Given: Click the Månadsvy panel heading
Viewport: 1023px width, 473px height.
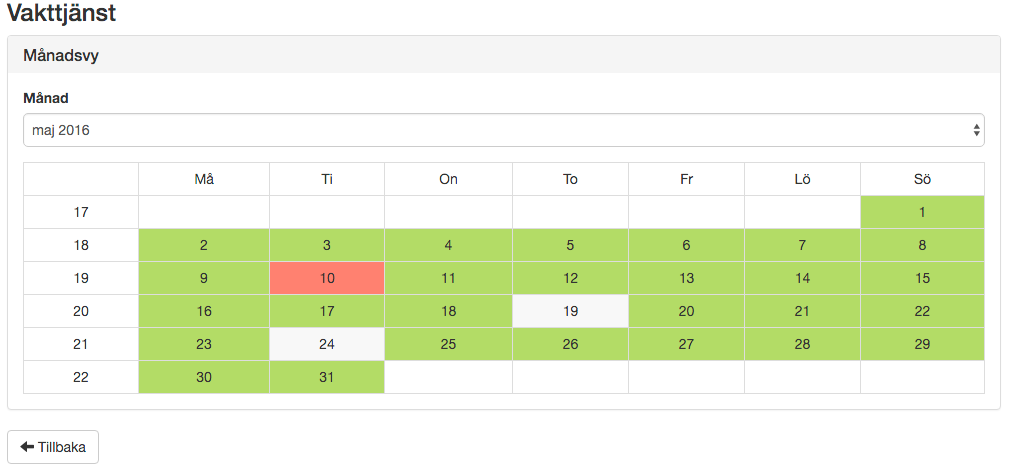Looking at the screenshot, I should click(x=61, y=56).
